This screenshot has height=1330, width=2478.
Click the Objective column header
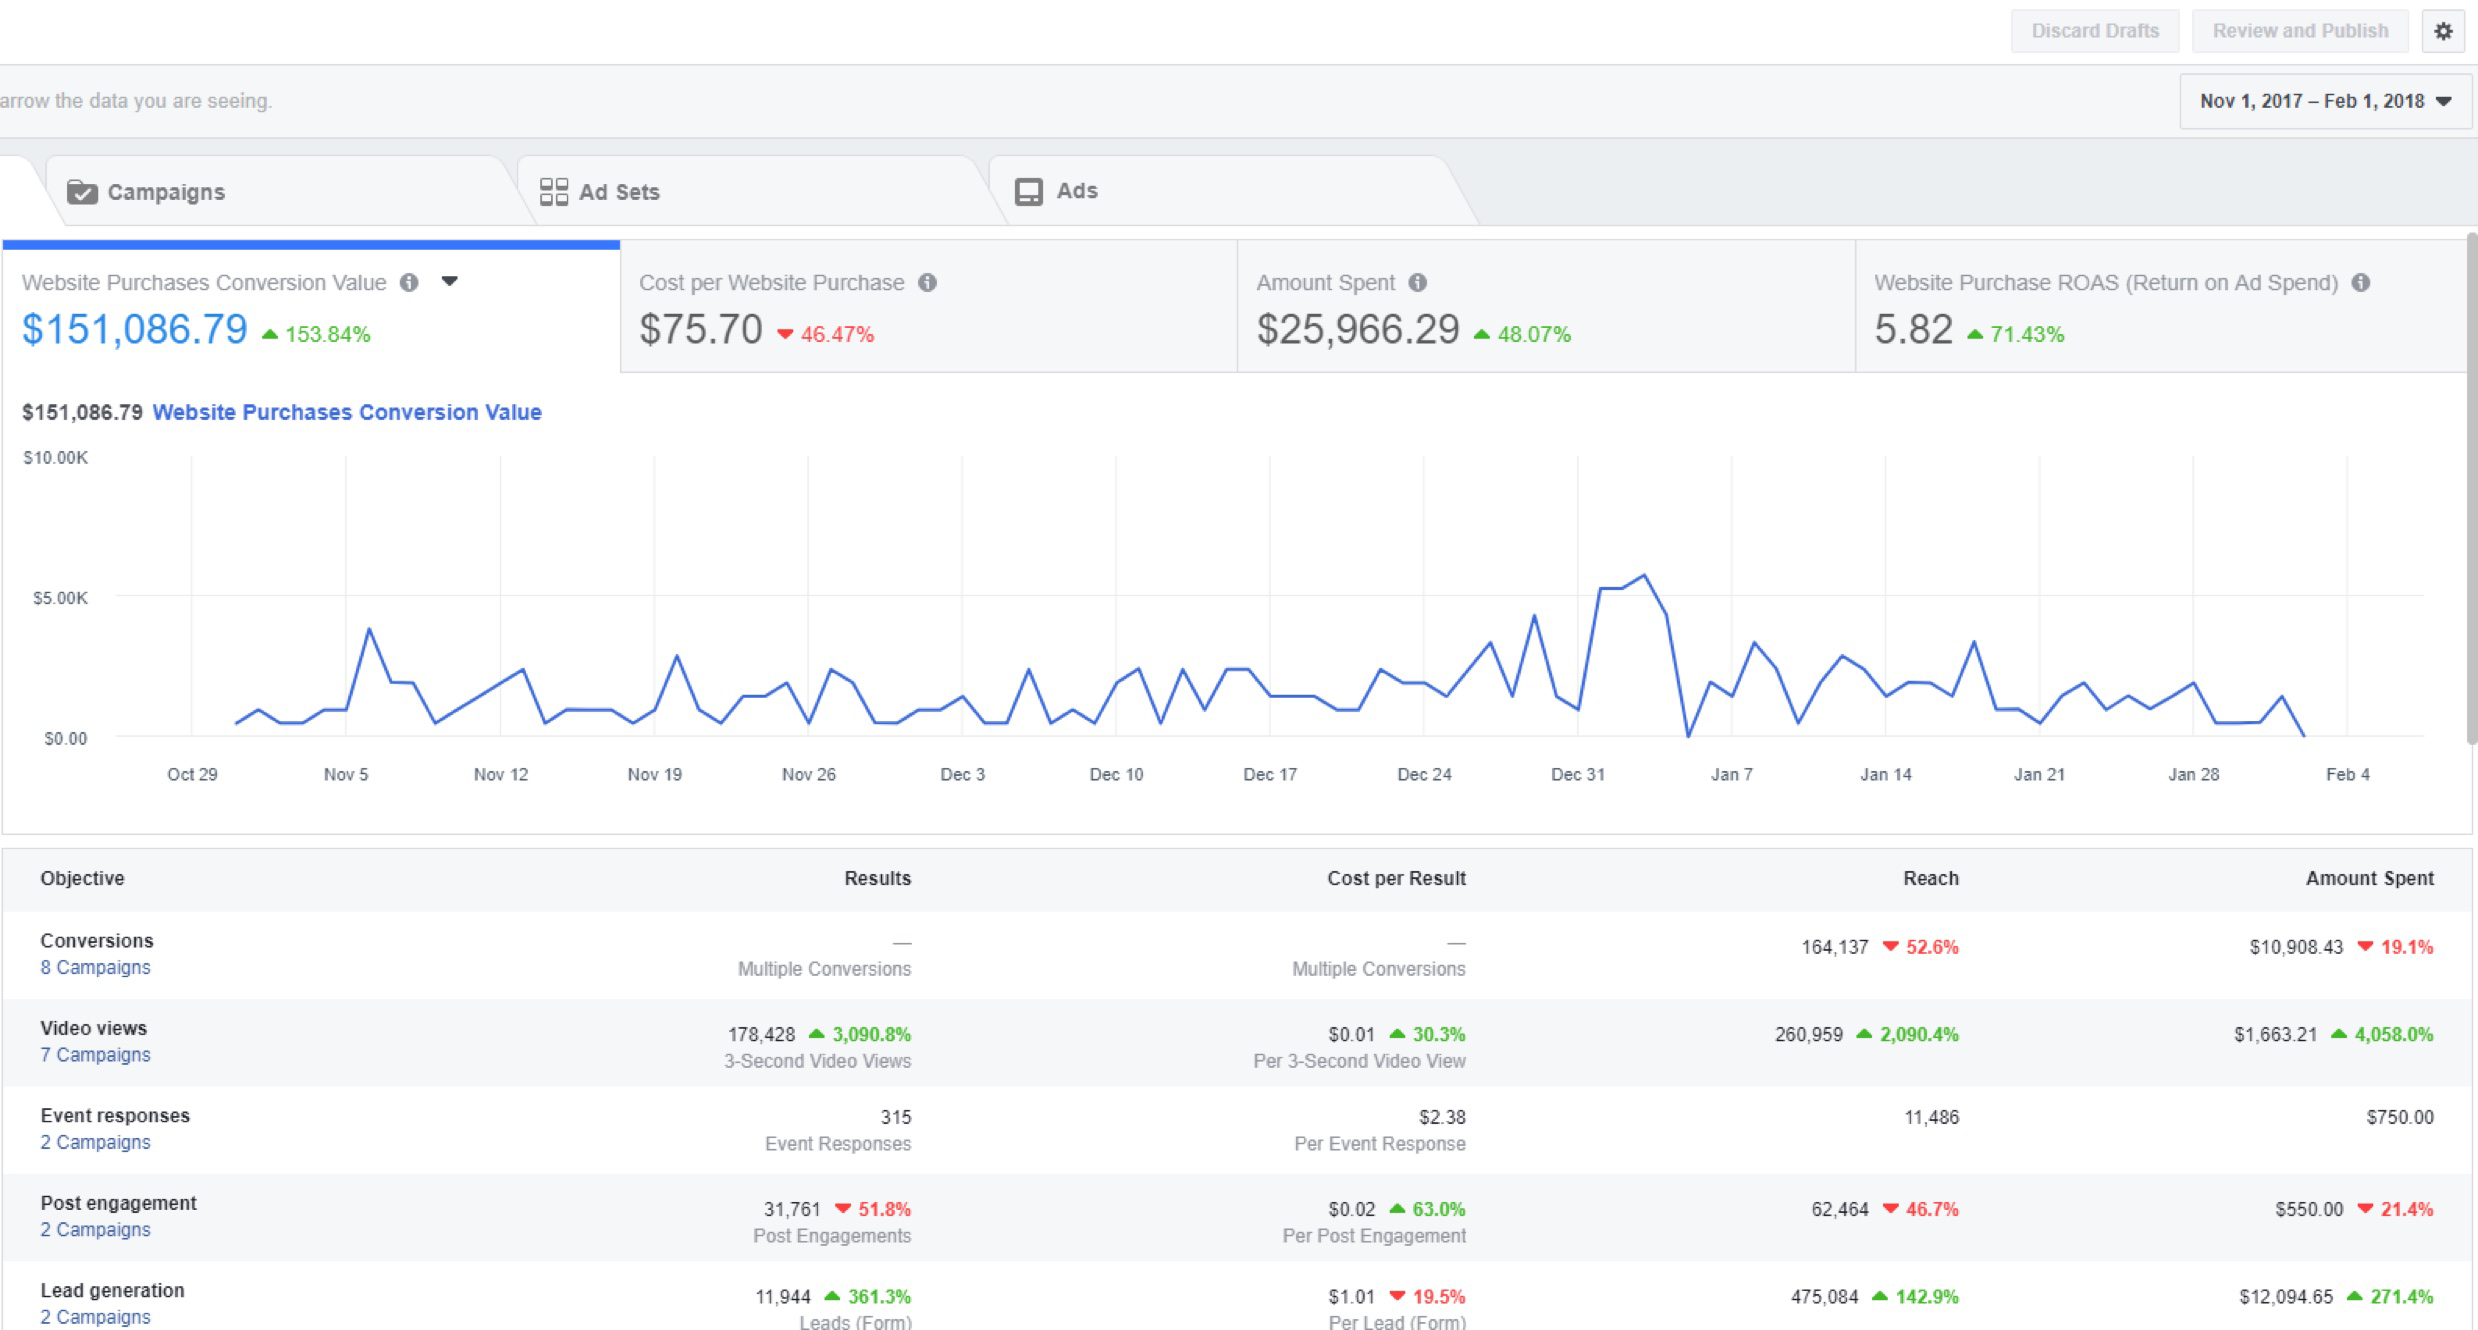click(82, 878)
